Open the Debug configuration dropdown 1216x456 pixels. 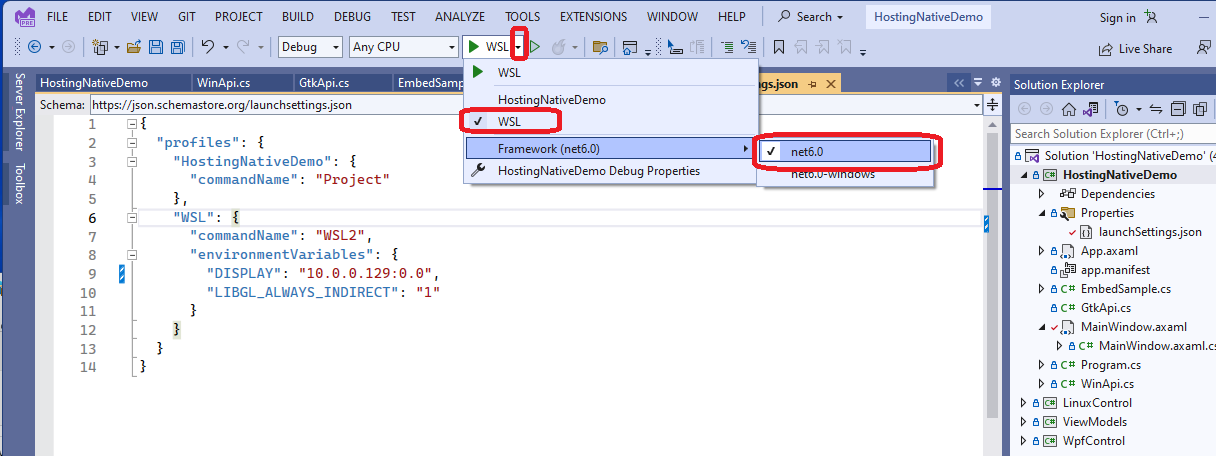310,47
